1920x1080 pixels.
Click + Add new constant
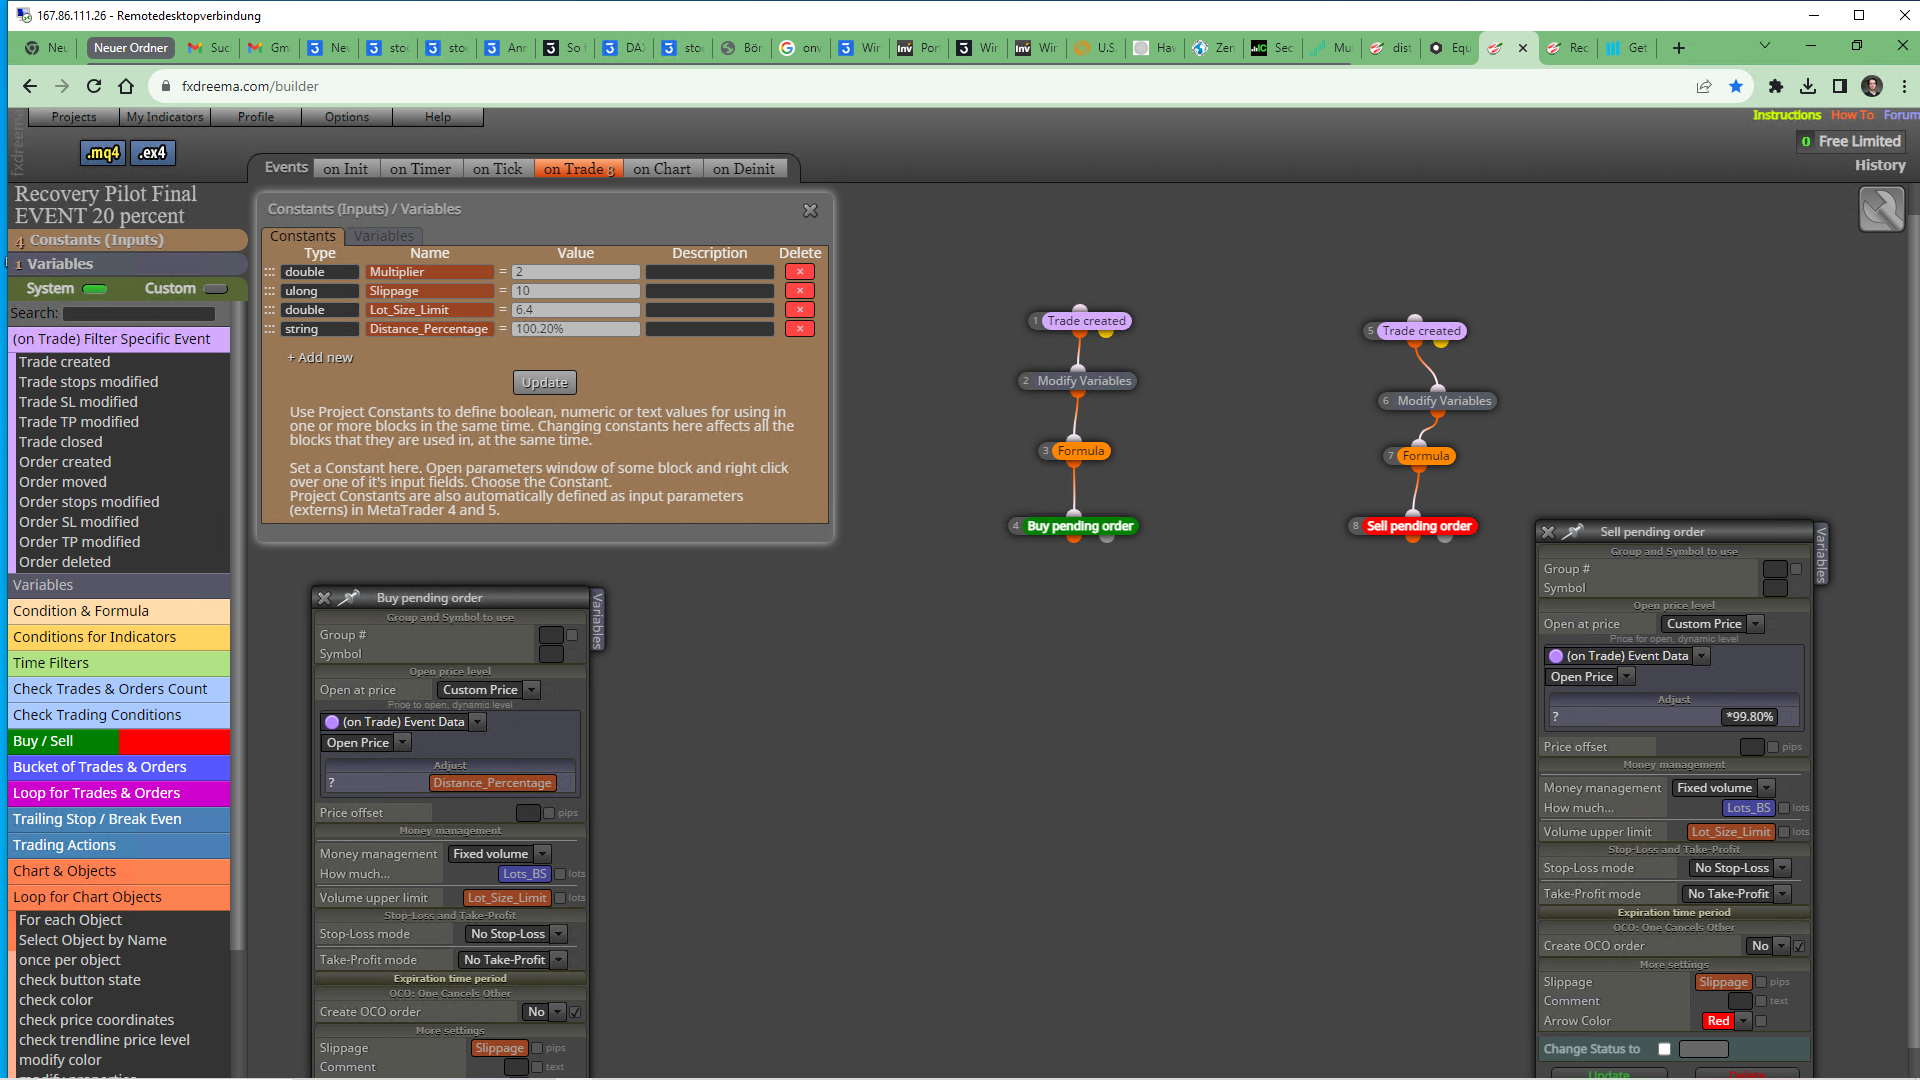click(x=320, y=358)
